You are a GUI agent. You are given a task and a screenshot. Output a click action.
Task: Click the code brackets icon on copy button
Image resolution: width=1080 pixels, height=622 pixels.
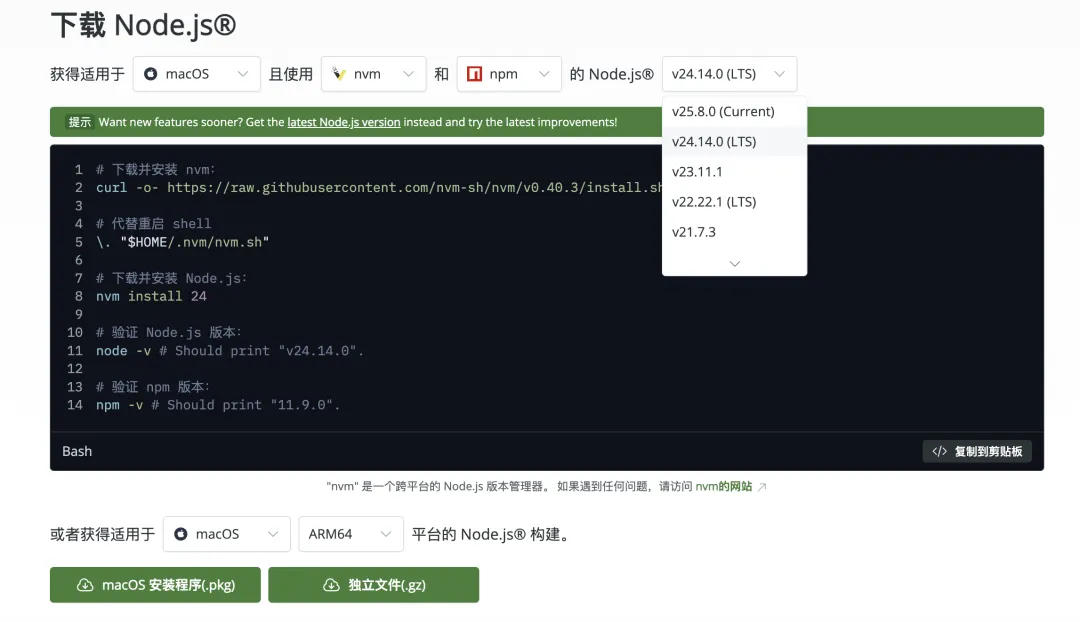pos(939,451)
